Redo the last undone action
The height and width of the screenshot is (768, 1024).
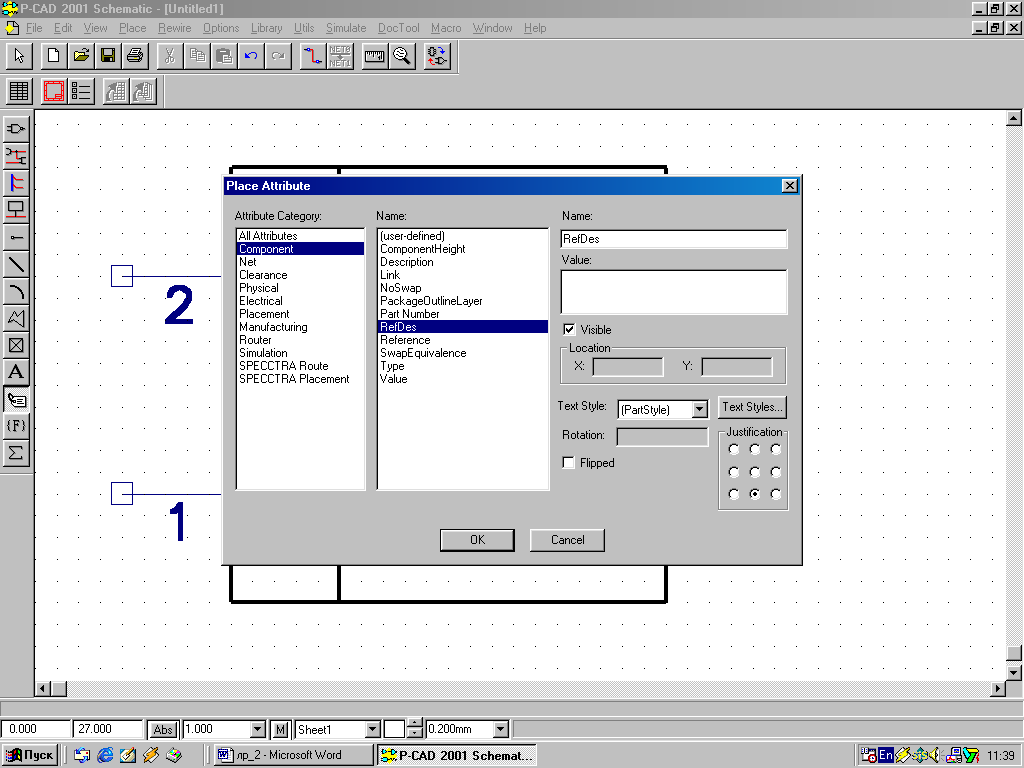(x=278, y=56)
